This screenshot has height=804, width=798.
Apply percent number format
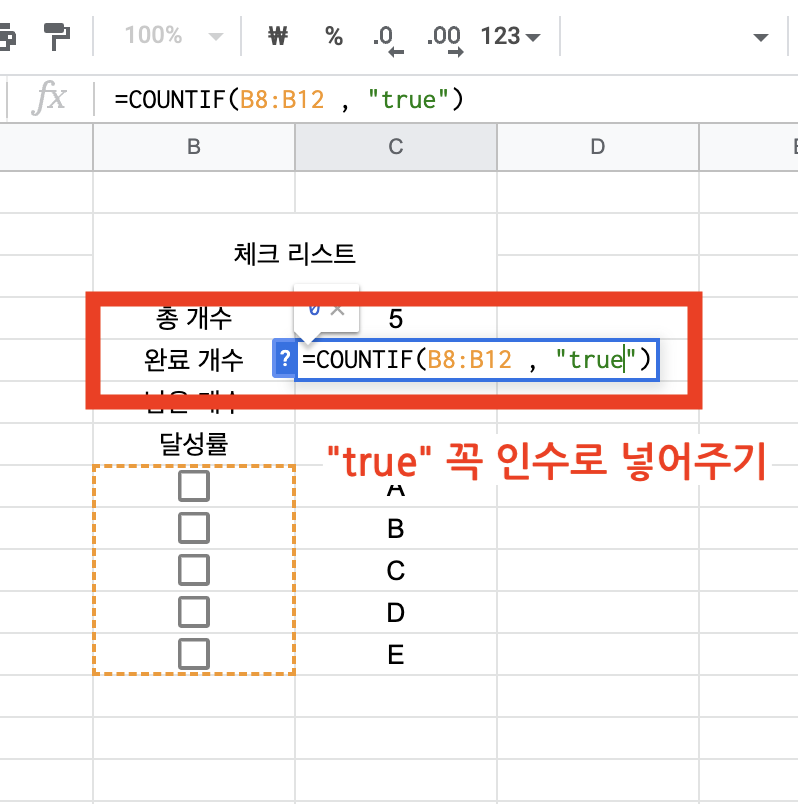pos(334,36)
